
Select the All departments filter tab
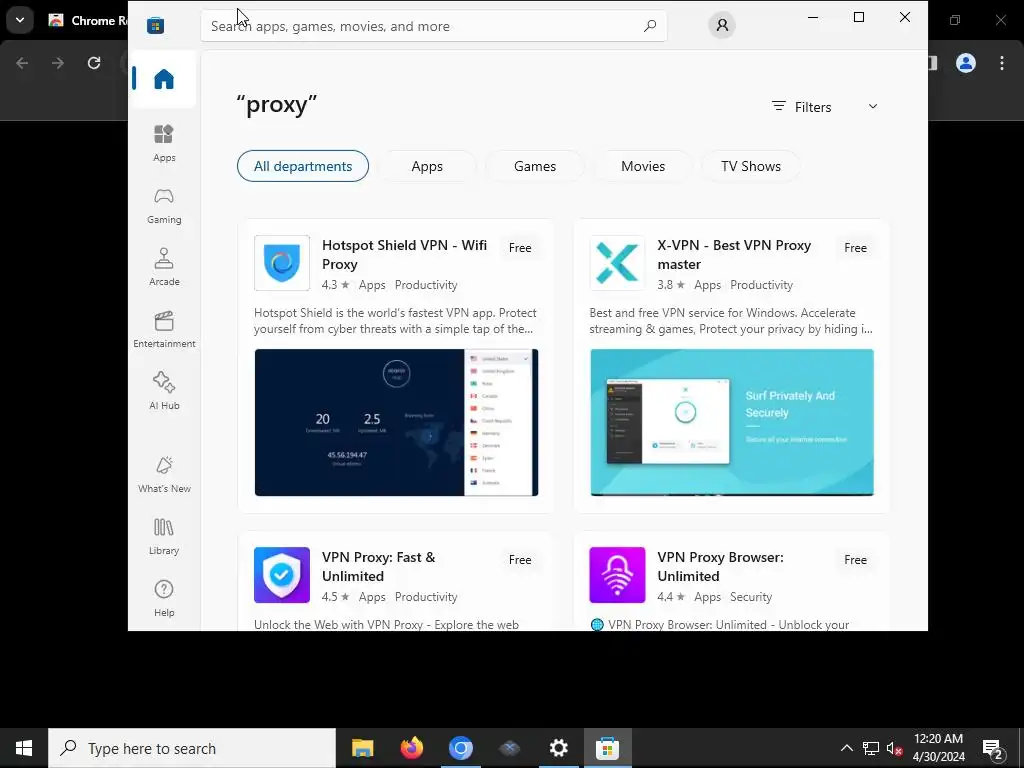click(x=303, y=167)
